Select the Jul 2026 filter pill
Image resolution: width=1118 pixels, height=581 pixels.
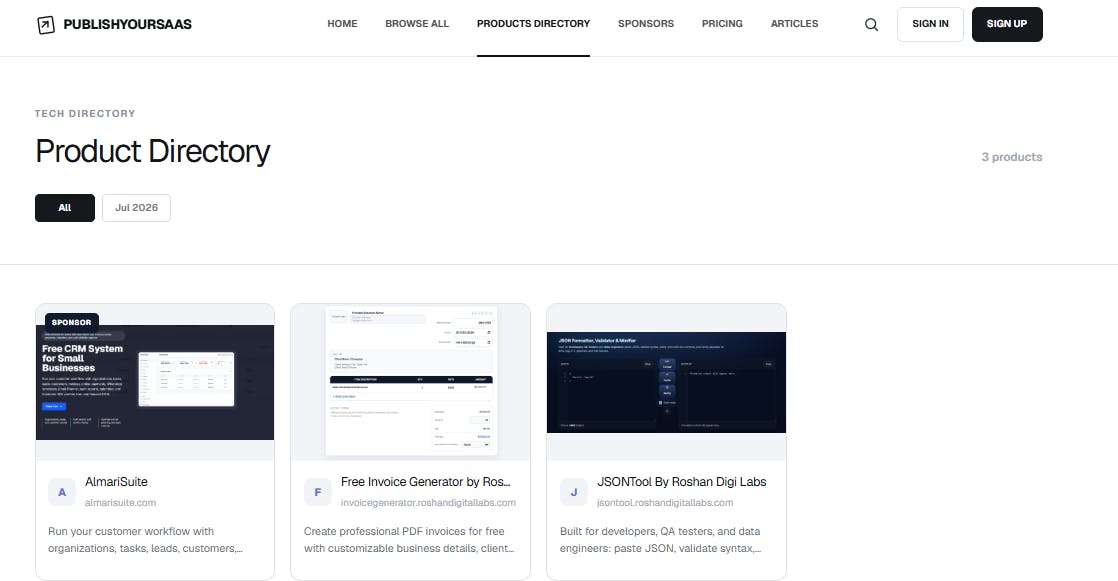coord(136,207)
